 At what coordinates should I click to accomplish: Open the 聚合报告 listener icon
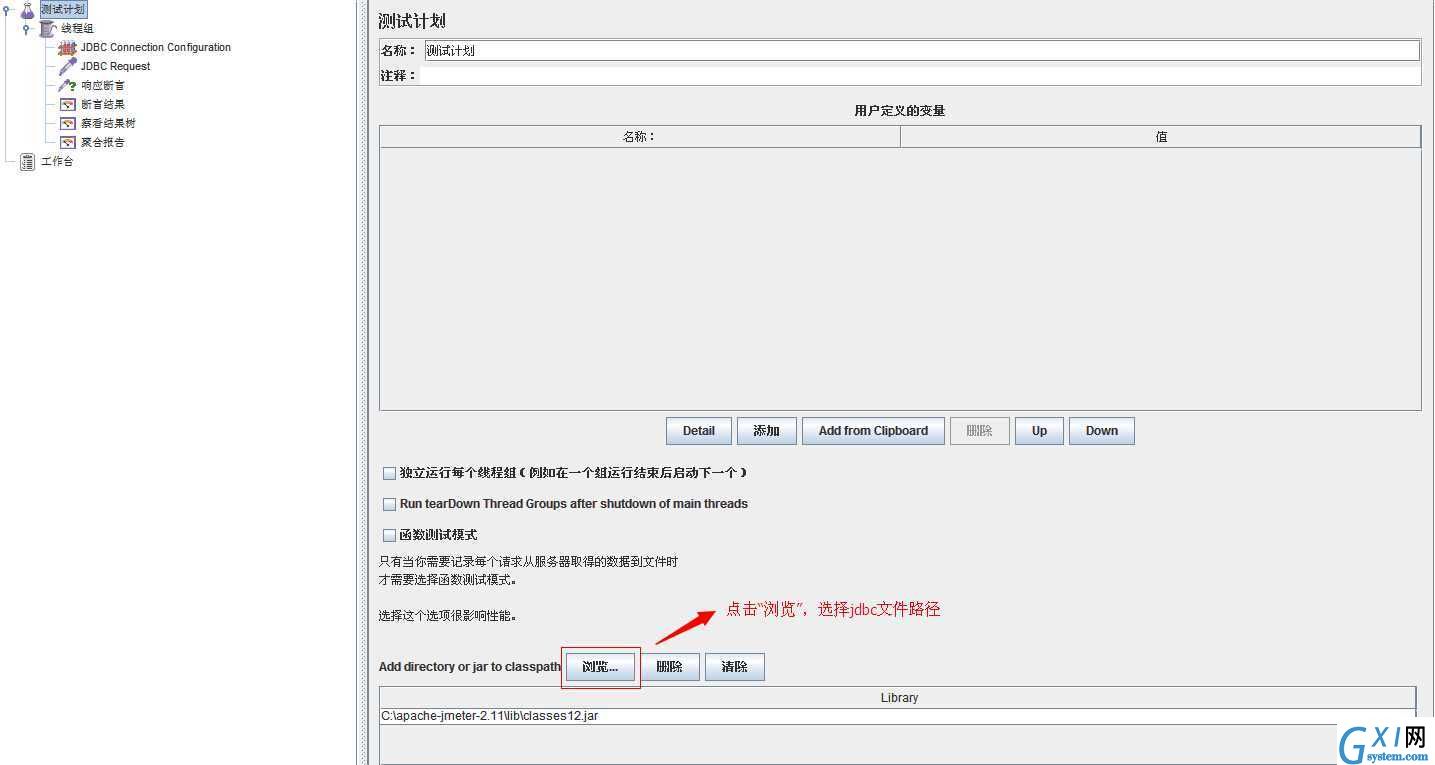click(x=67, y=143)
